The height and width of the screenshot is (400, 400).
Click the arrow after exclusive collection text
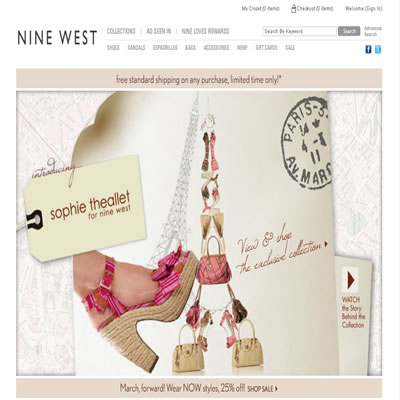[x=326, y=244]
